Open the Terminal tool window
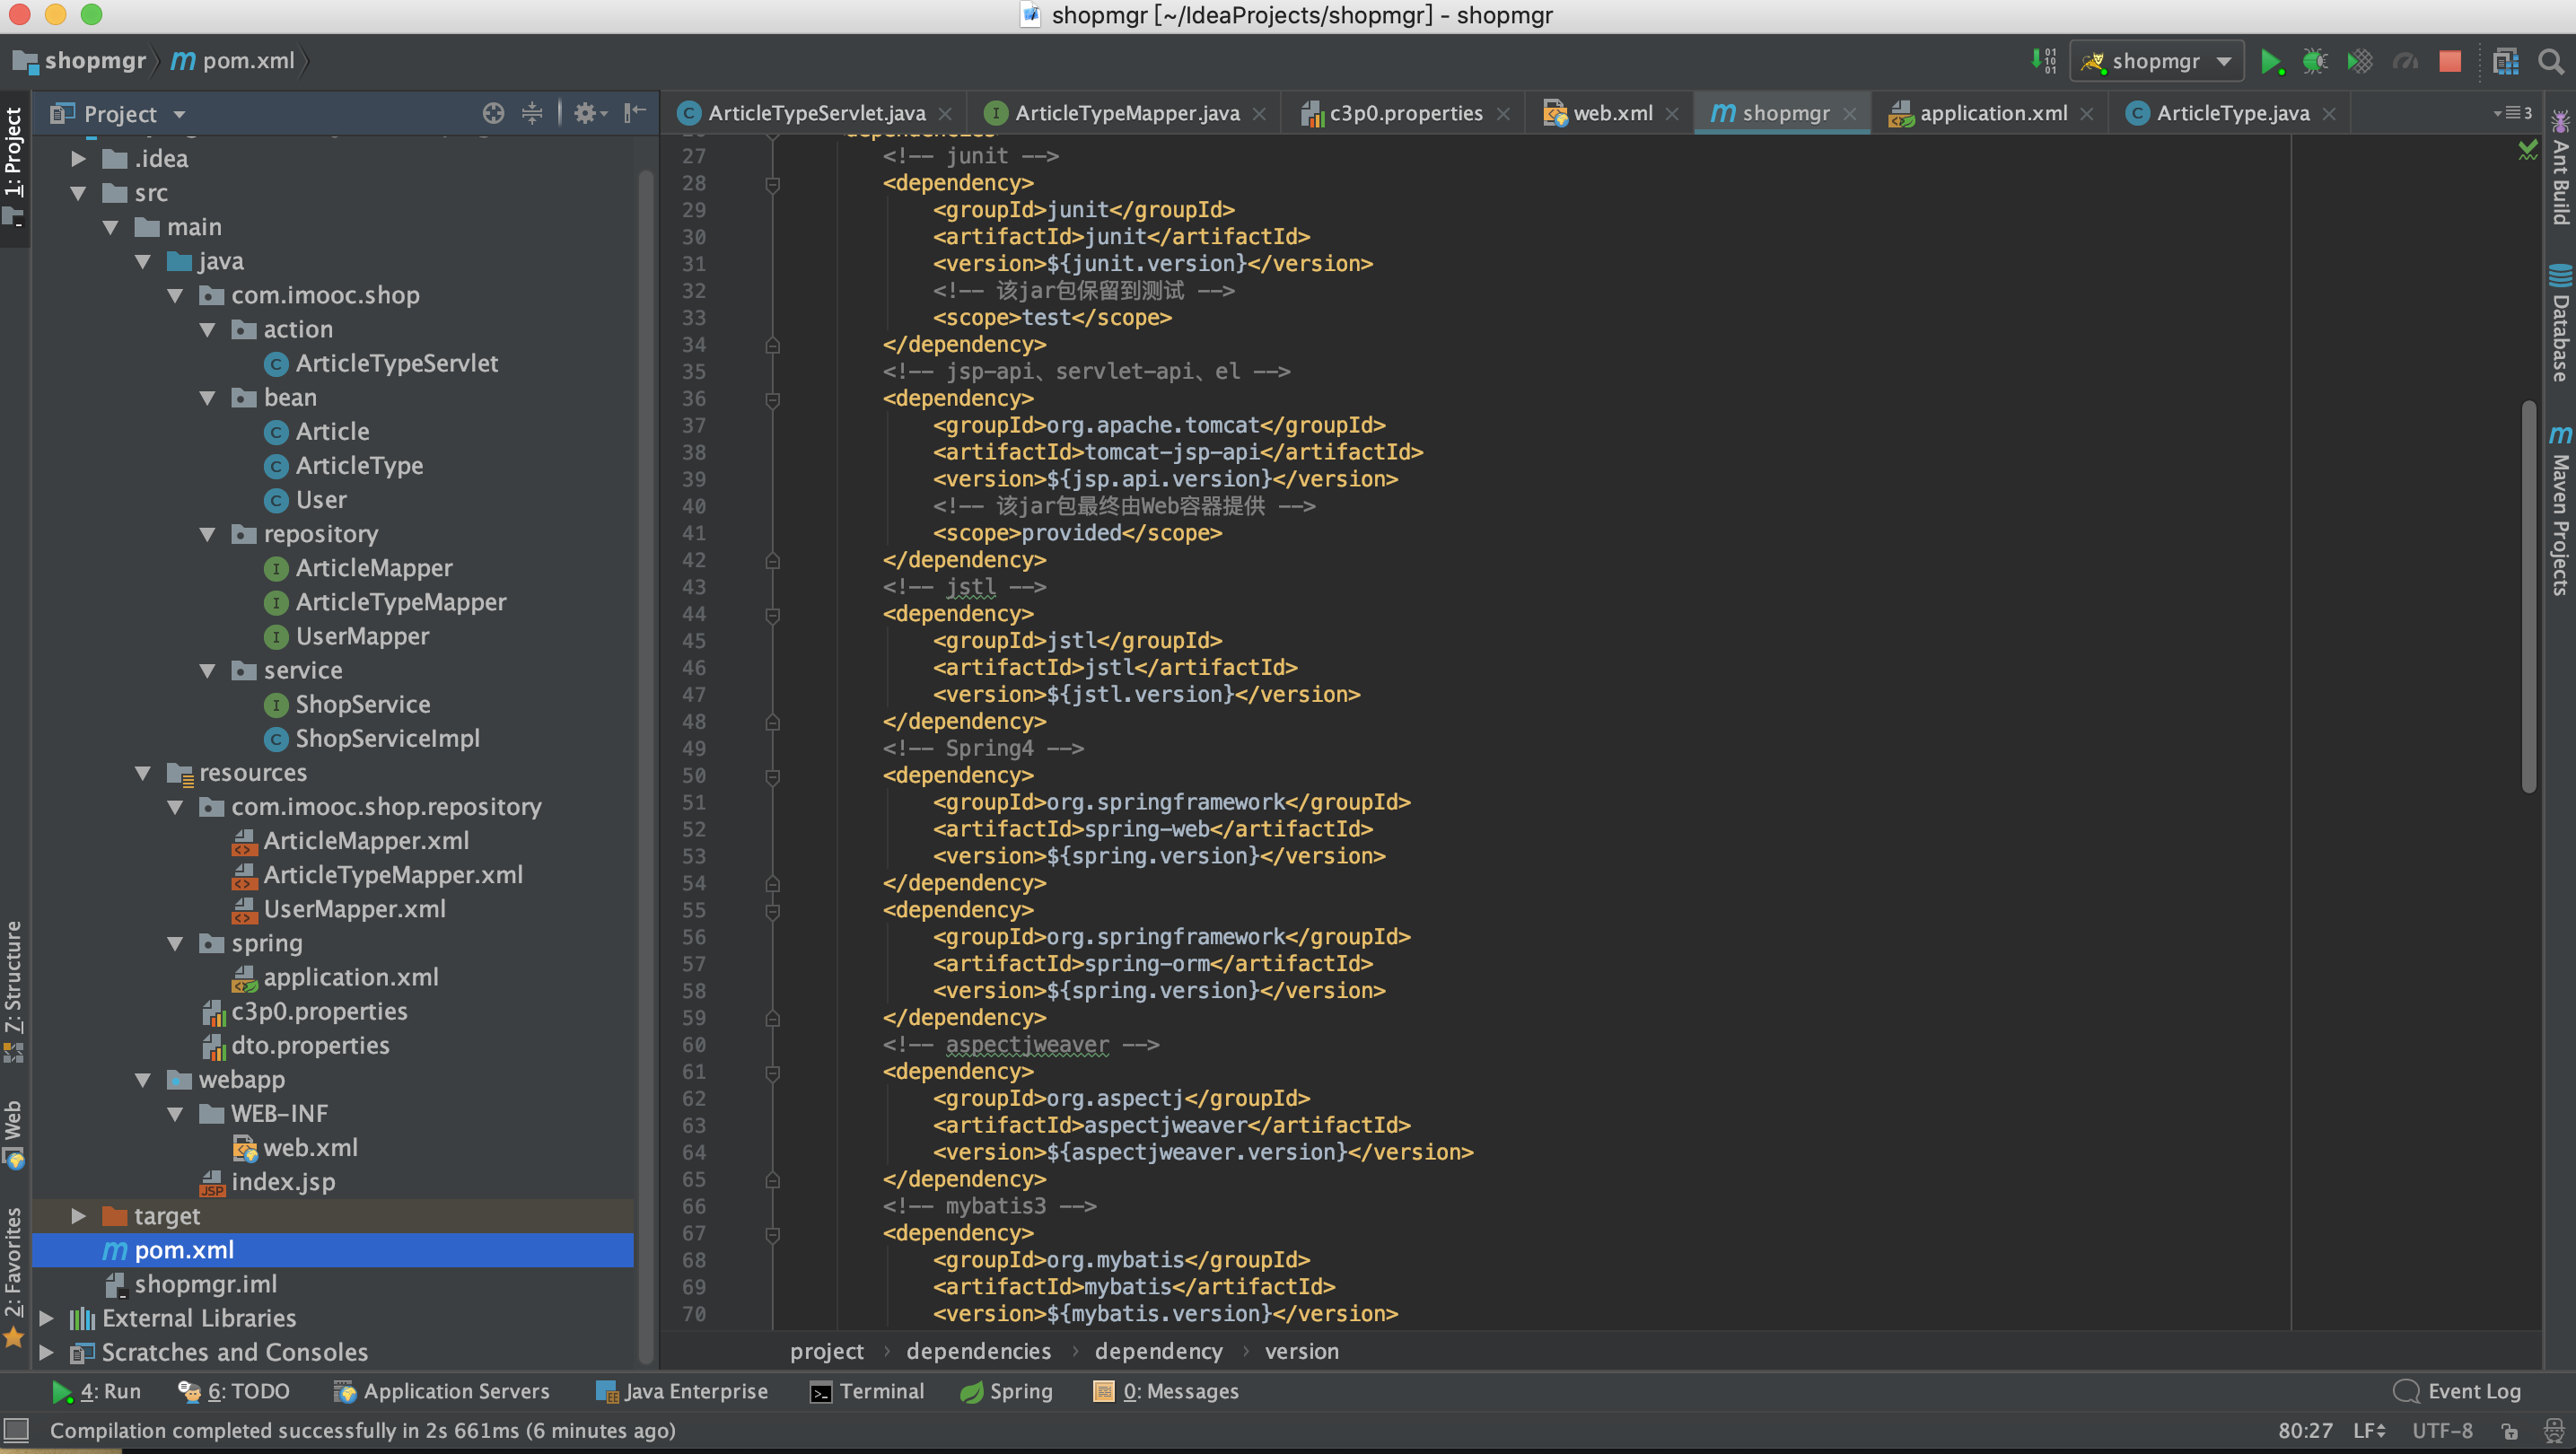 (867, 1391)
